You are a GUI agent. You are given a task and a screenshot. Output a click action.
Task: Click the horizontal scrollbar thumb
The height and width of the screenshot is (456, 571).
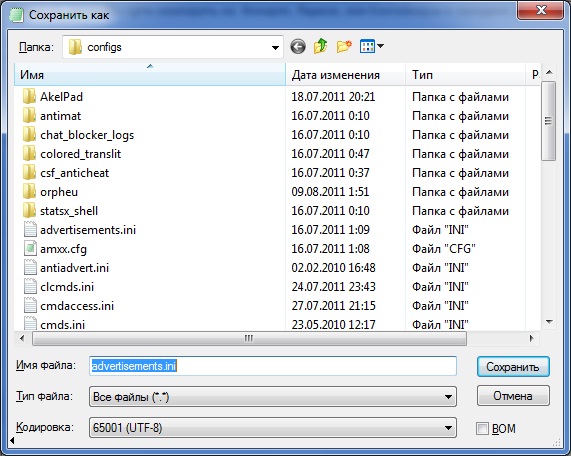tap(249, 338)
